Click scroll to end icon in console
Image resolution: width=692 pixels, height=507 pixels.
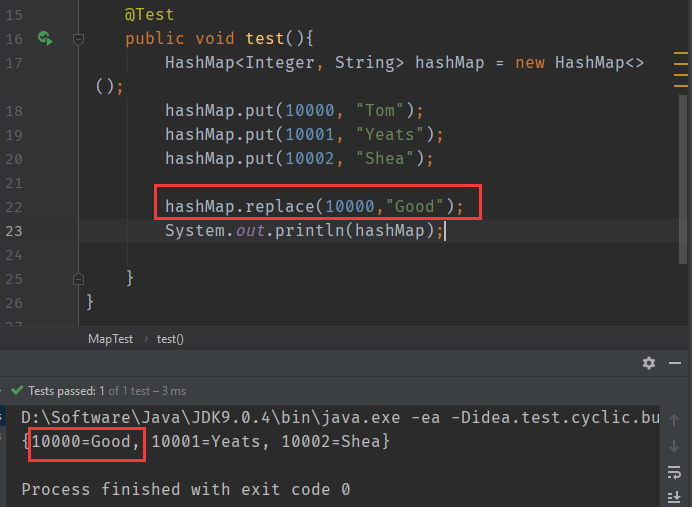(674, 497)
